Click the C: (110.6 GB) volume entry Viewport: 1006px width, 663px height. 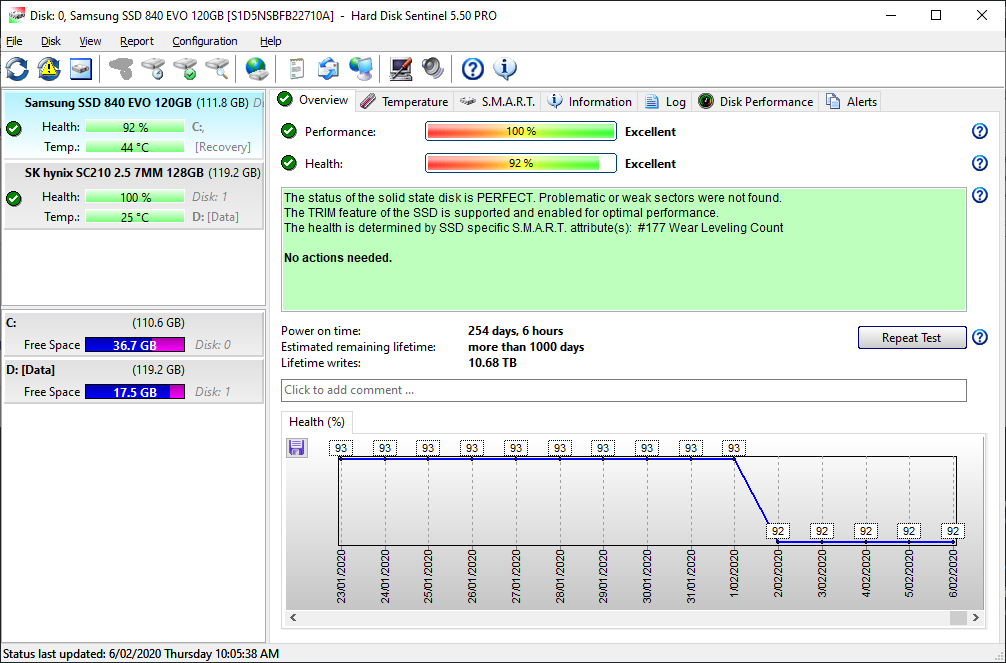[x=133, y=334]
